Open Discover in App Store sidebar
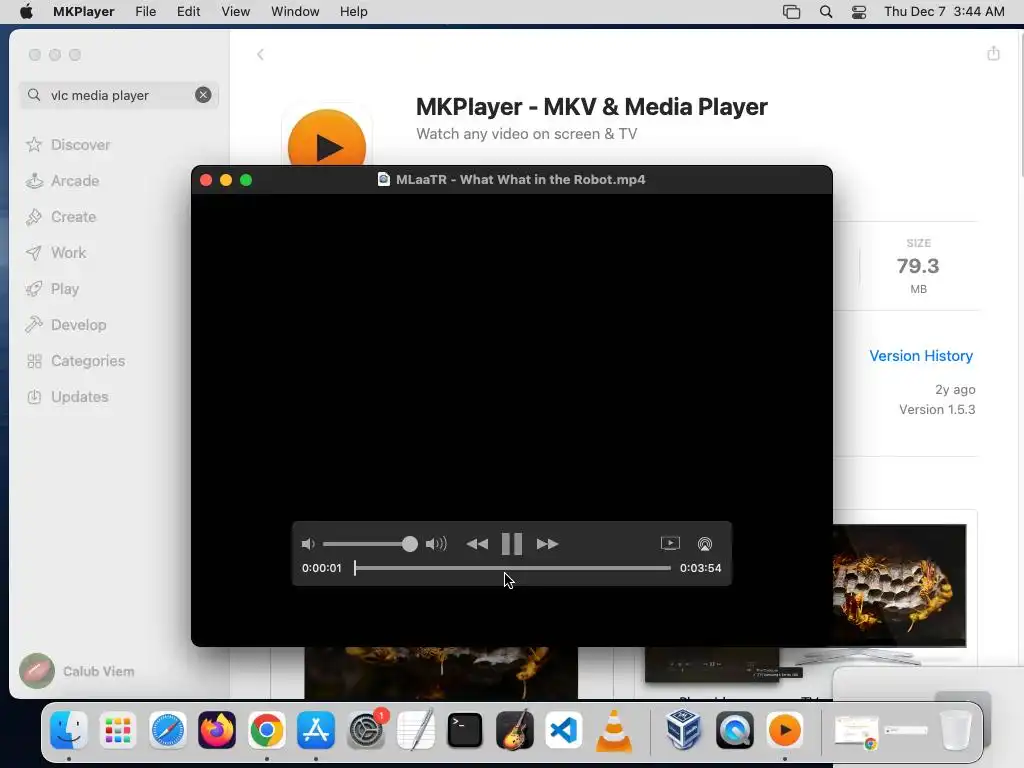Screen dimensions: 1024x768 (x=68, y=145)
